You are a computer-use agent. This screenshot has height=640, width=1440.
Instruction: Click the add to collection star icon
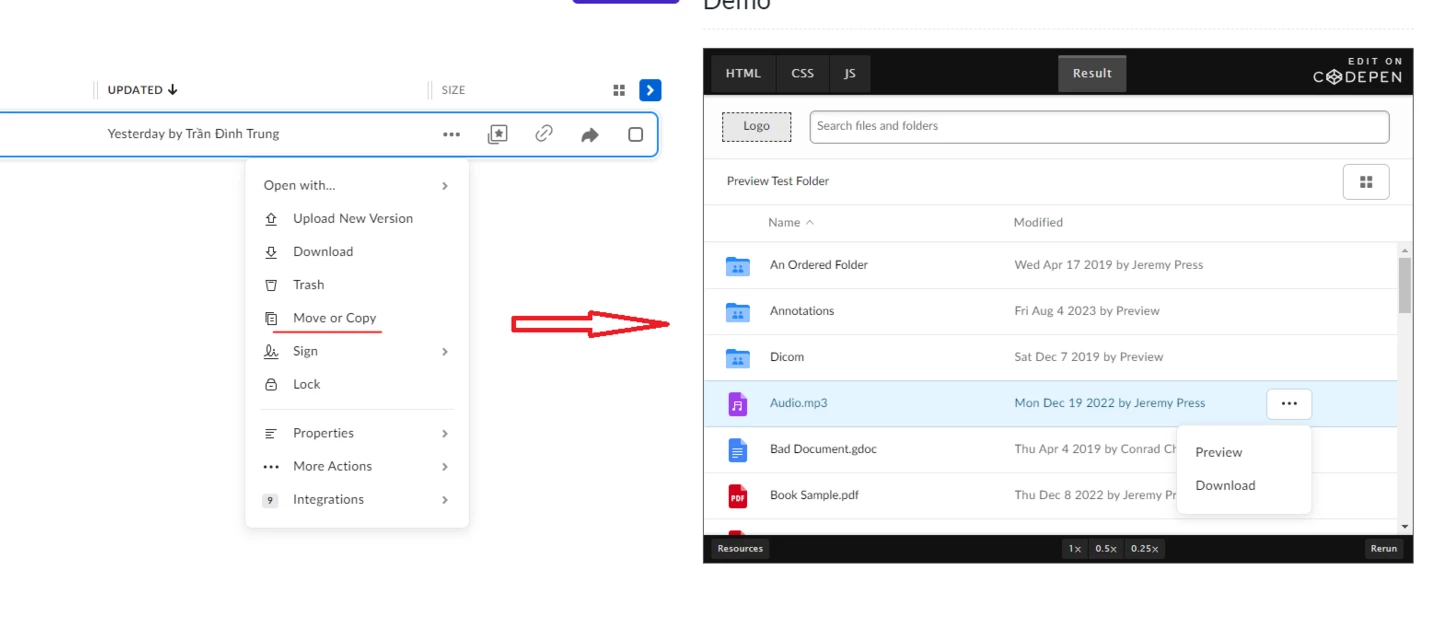click(497, 134)
